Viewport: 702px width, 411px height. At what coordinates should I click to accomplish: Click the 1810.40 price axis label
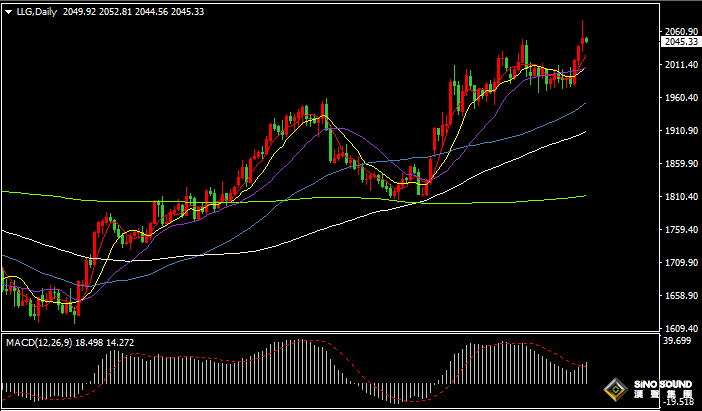tap(680, 197)
